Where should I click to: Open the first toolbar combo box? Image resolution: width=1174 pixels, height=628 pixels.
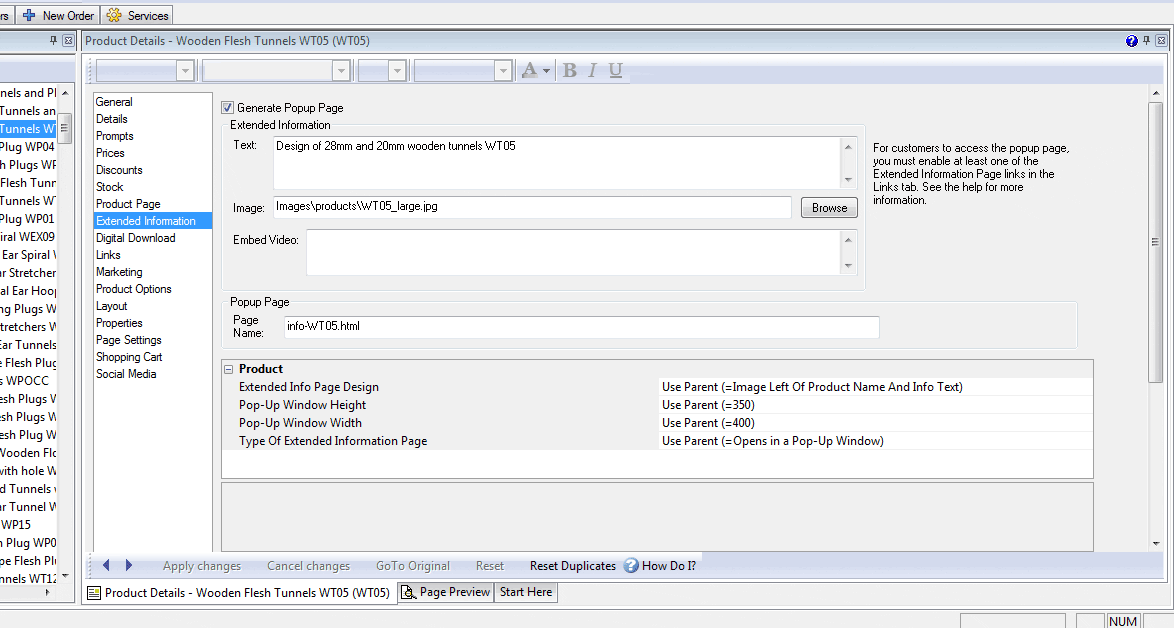tap(185, 70)
